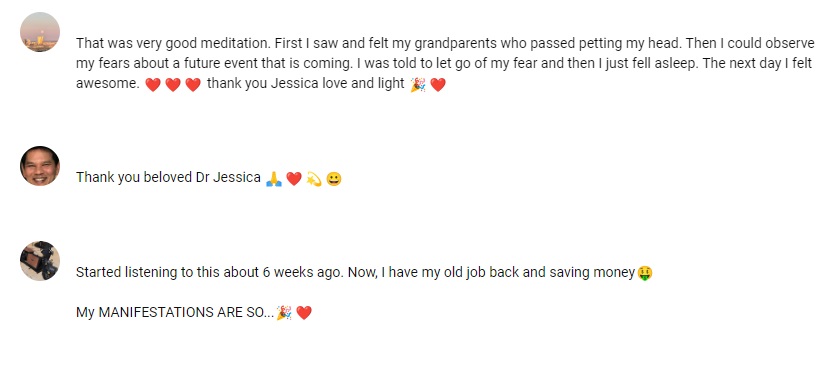Click the party popper emoji after 'love and light'
This screenshot has width=837, height=367.
pos(418,84)
